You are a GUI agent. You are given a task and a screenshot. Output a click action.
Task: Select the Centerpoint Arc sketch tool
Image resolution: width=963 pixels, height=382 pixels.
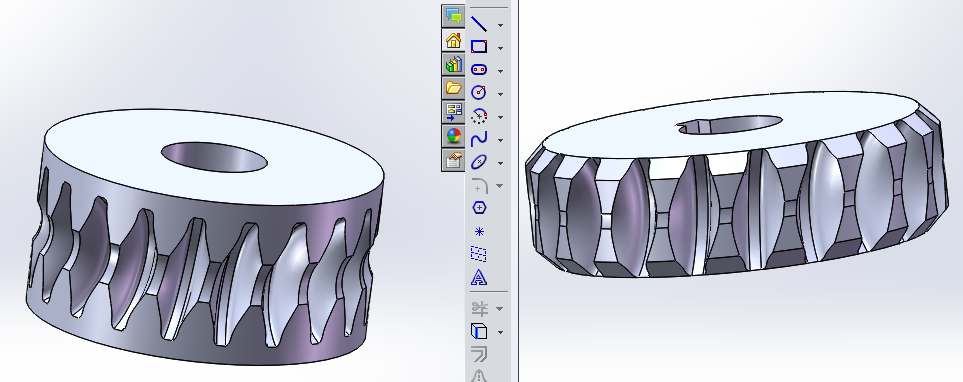479,115
